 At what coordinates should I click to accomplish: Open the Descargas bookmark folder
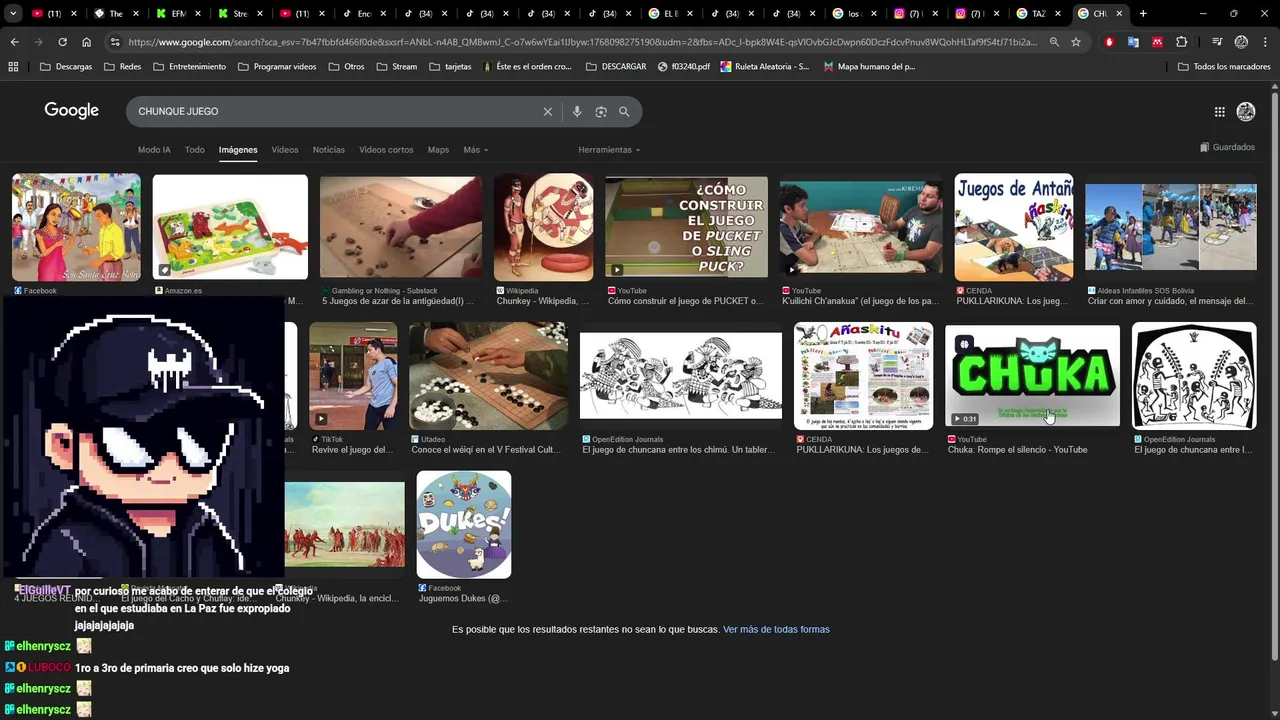(x=66, y=67)
